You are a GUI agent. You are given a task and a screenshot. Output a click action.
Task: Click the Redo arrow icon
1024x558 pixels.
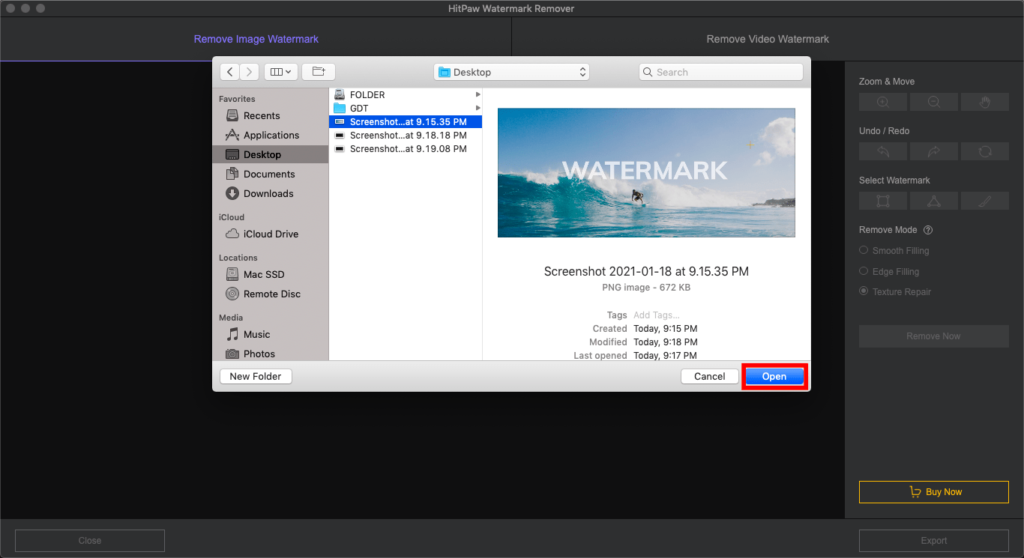[x=934, y=152]
